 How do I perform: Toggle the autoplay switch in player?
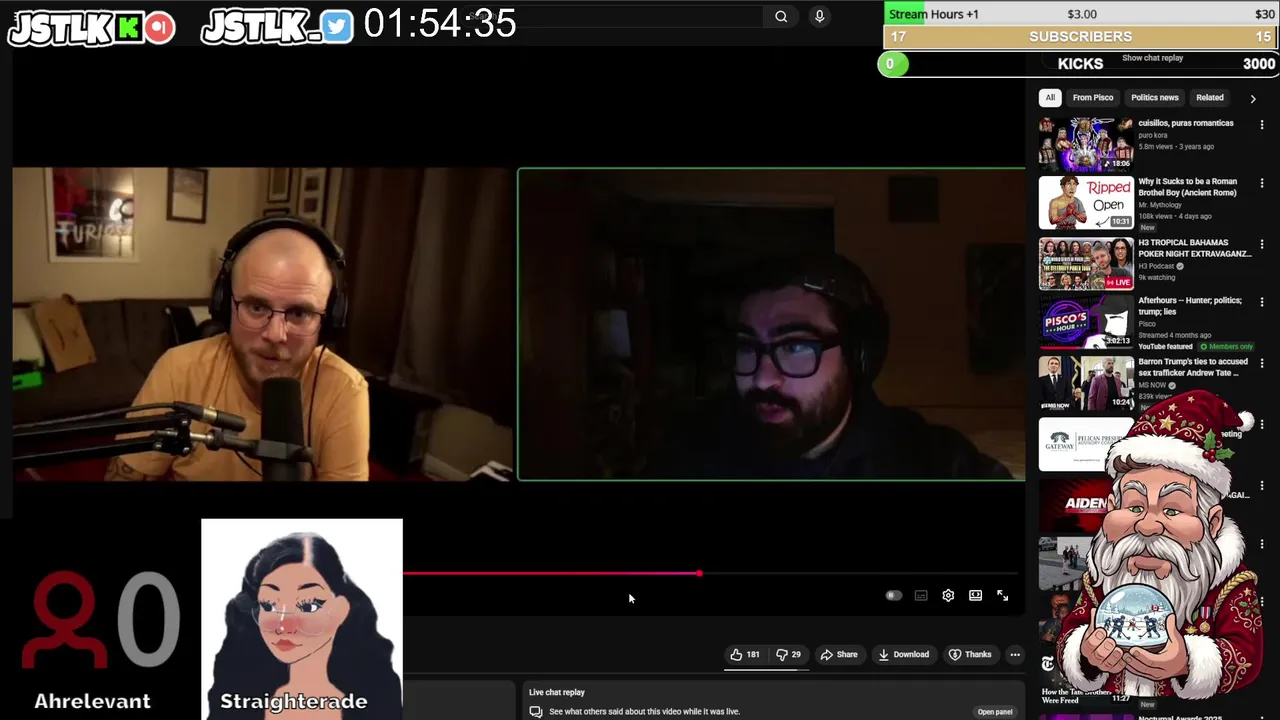(x=893, y=595)
